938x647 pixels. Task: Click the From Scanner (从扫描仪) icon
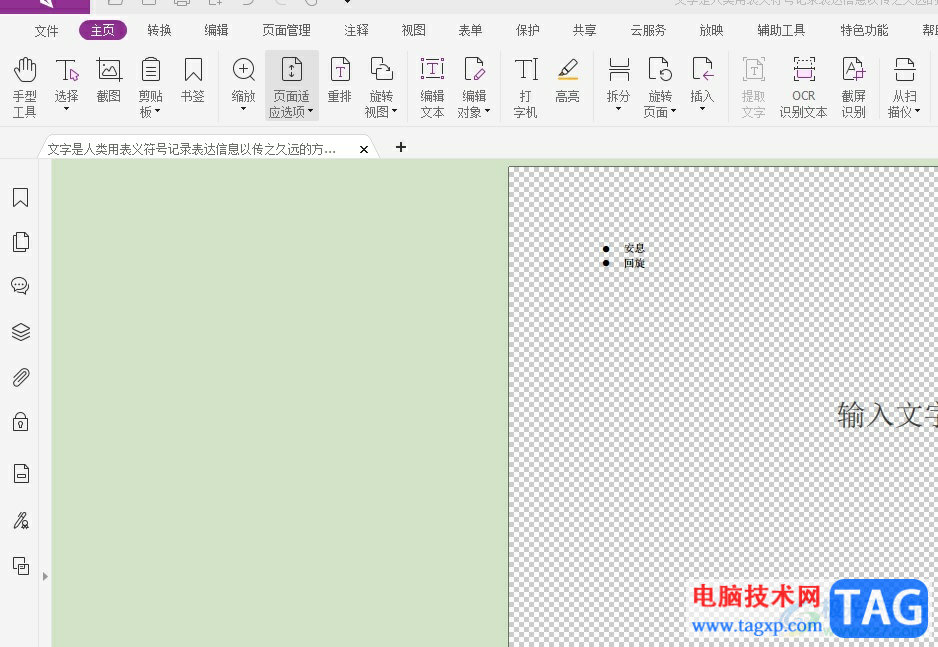pos(904,70)
